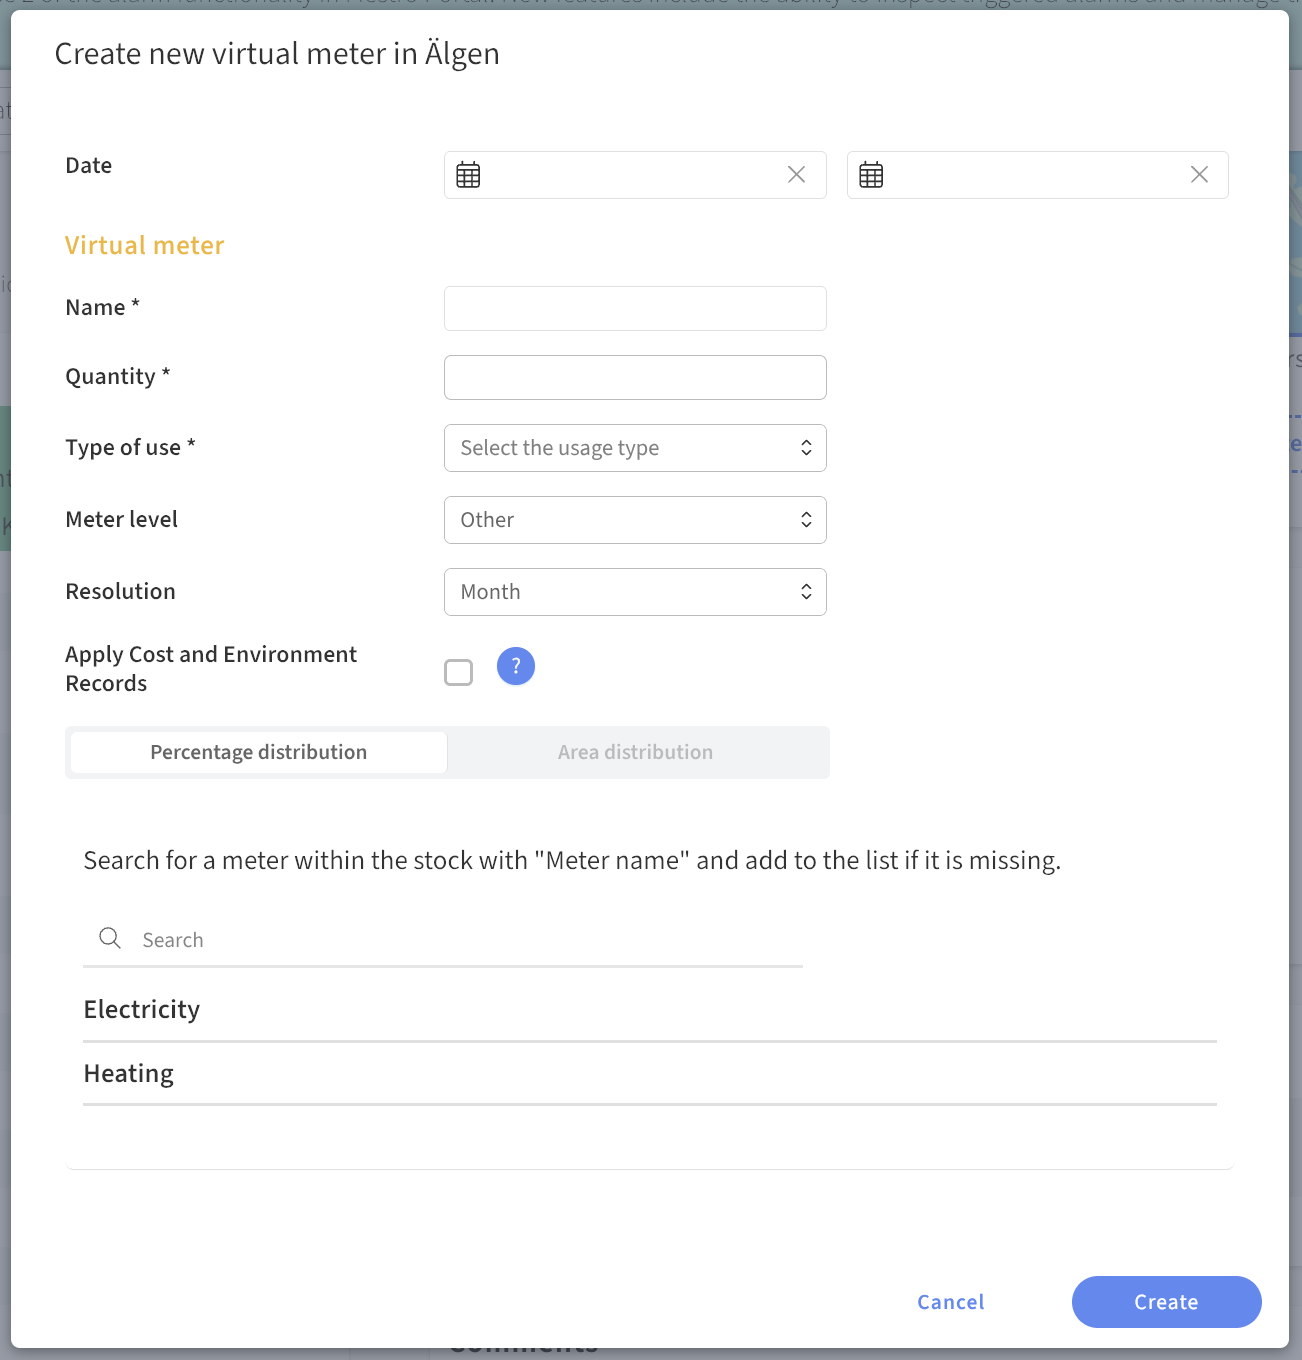The image size is (1302, 1360).
Task: Click the 'Apply Cost and Environment Records' label
Action: pyautogui.click(x=211, y=669)
